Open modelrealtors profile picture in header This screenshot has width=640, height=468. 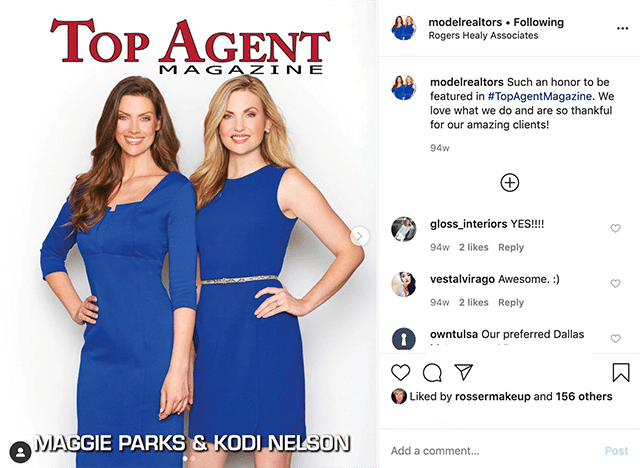coord(404,28)
